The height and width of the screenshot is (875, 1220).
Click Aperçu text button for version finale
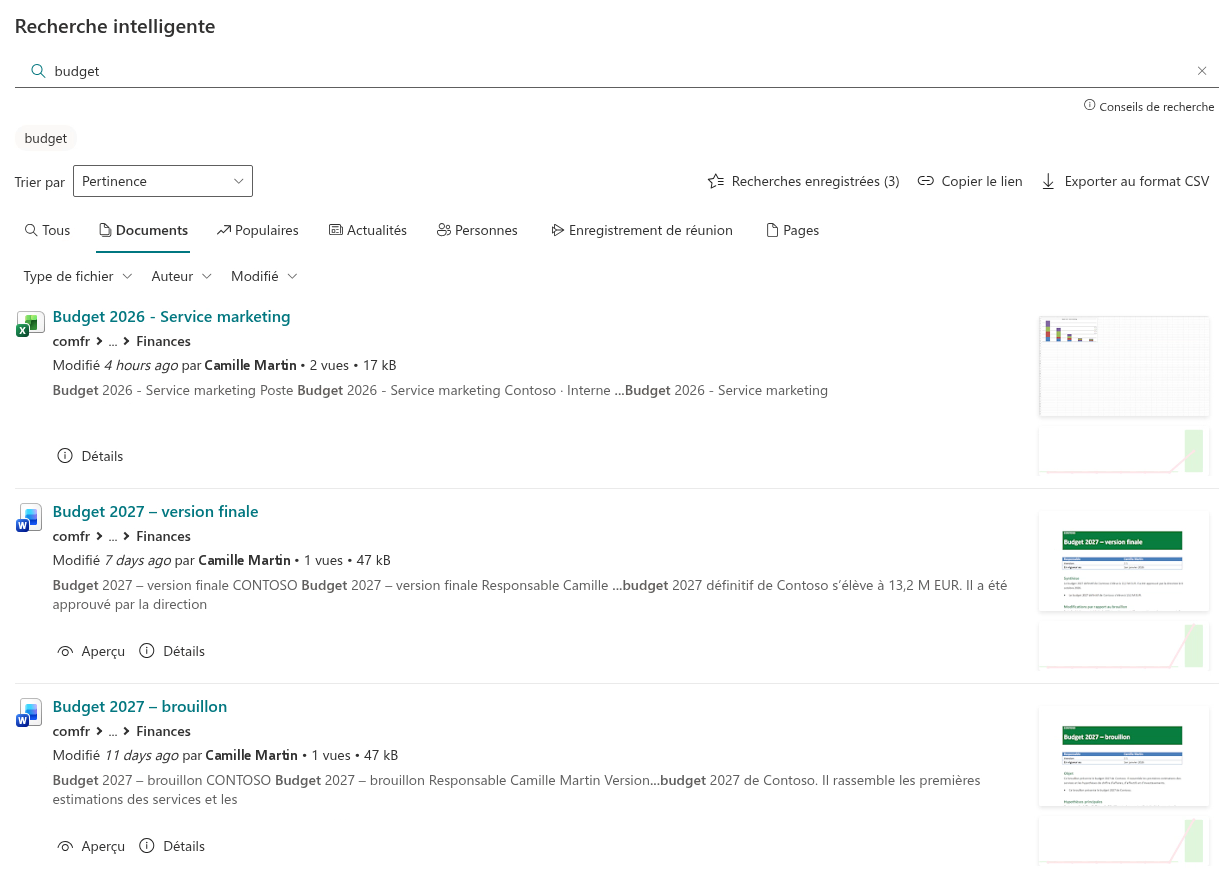(x=103, y=651)
